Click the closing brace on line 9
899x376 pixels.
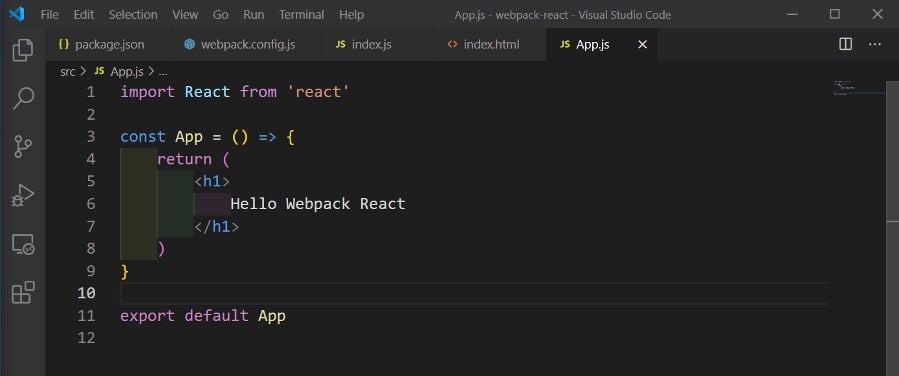[x=124, y=271]
